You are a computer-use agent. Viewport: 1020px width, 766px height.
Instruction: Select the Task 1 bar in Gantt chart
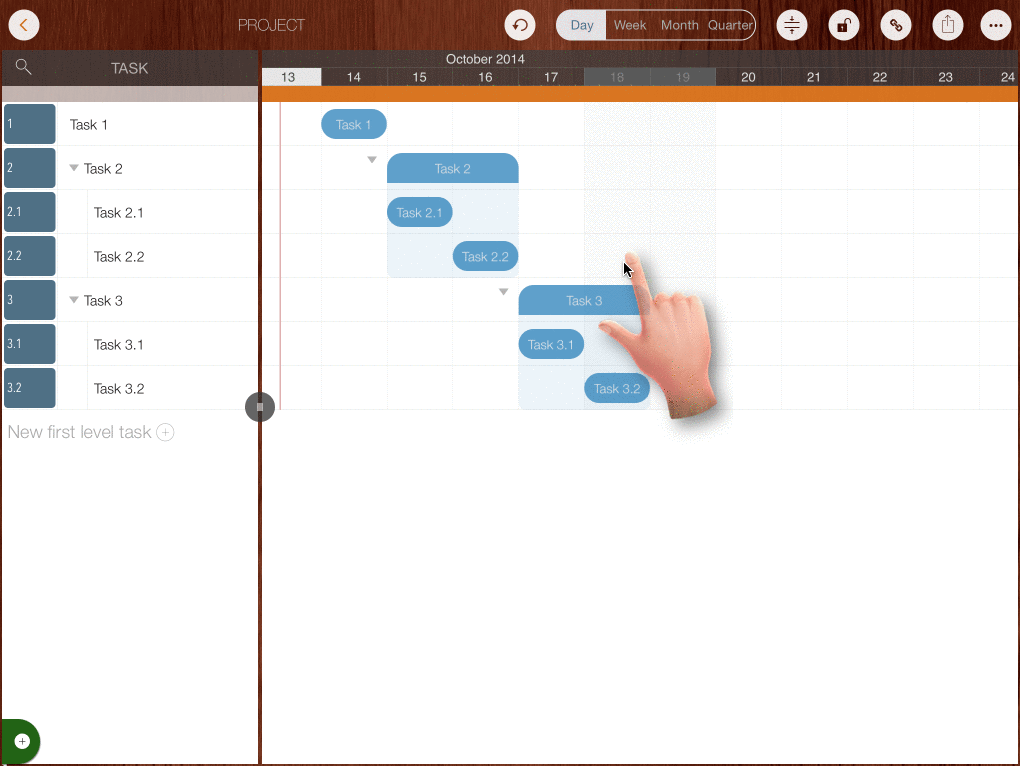pyautogui.click(x=354, y=124)
